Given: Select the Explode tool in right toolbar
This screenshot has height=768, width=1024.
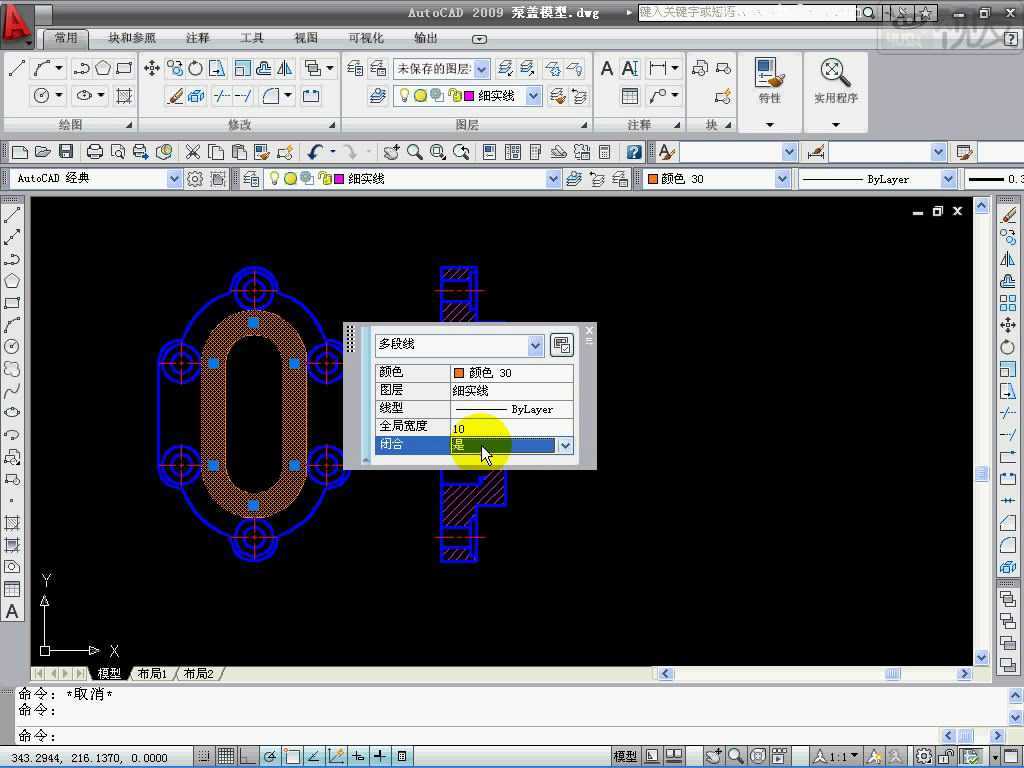Looking at the screenshot, I should (x=1008, y=567).
